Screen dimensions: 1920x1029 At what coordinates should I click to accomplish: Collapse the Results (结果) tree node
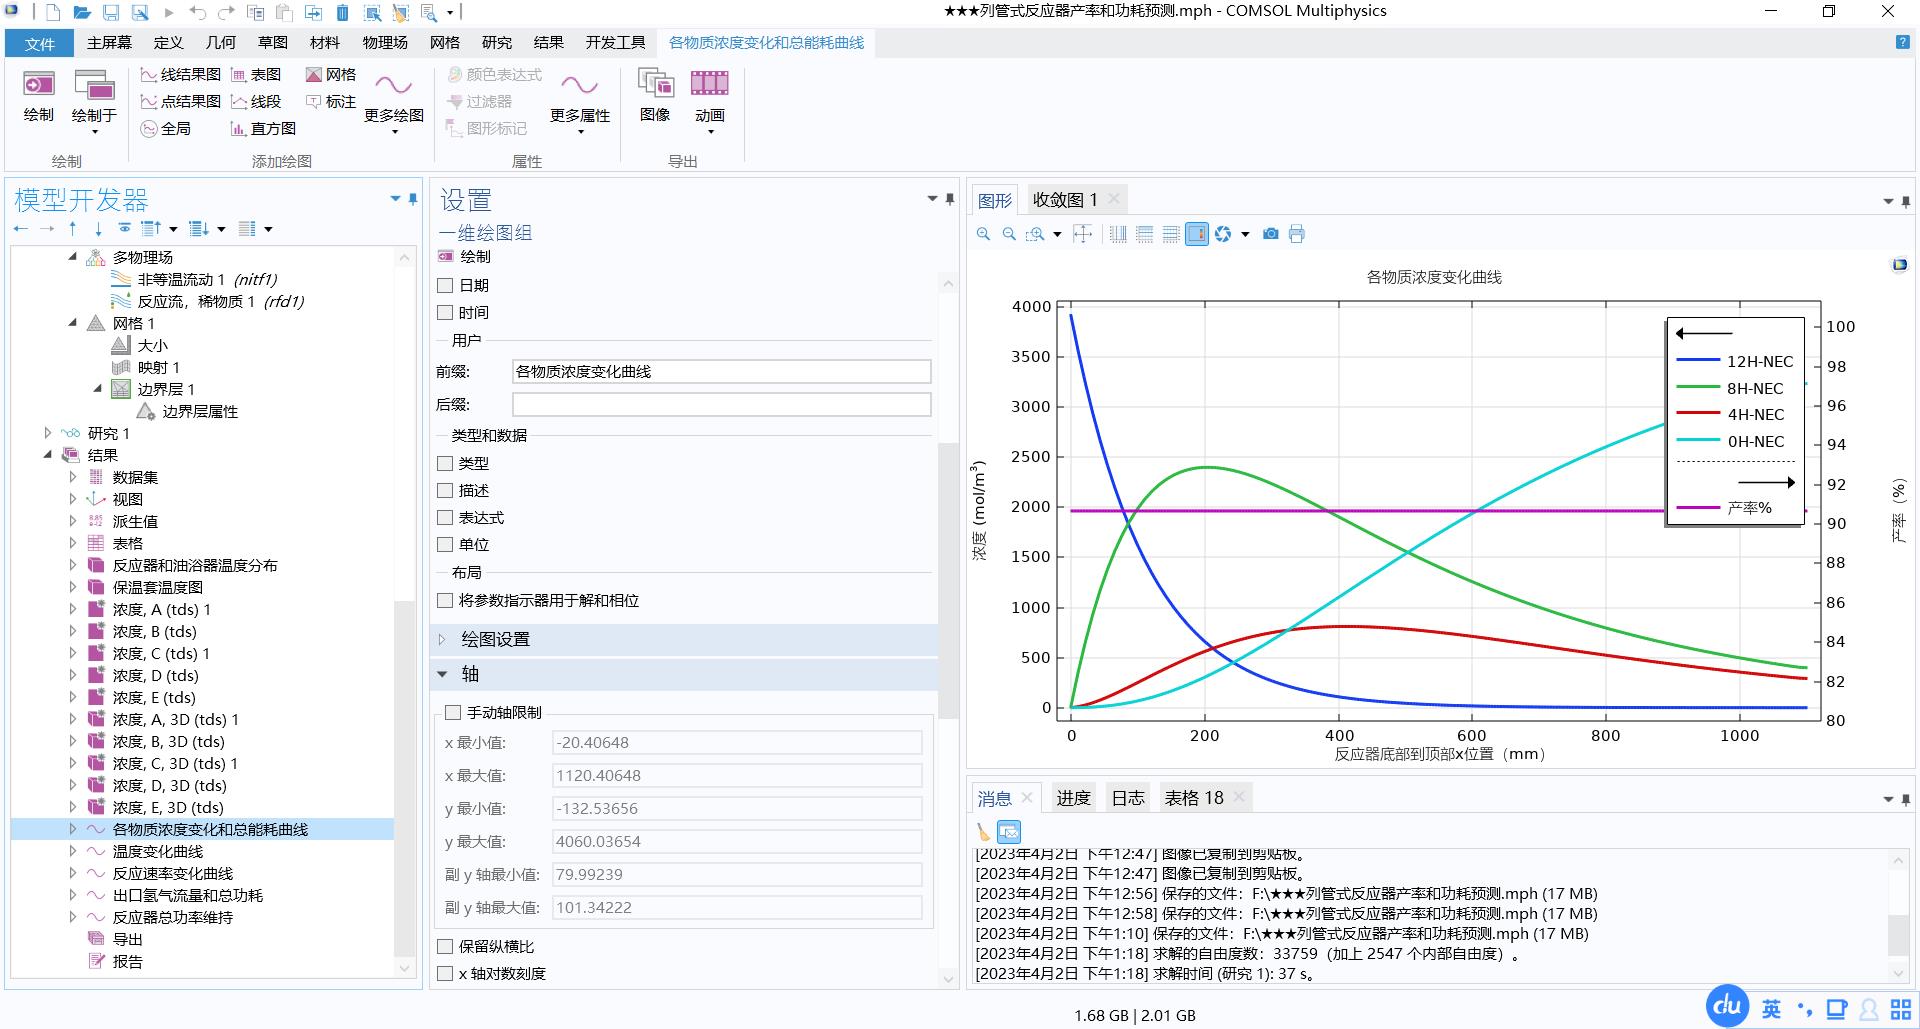[x=48, y=455]
